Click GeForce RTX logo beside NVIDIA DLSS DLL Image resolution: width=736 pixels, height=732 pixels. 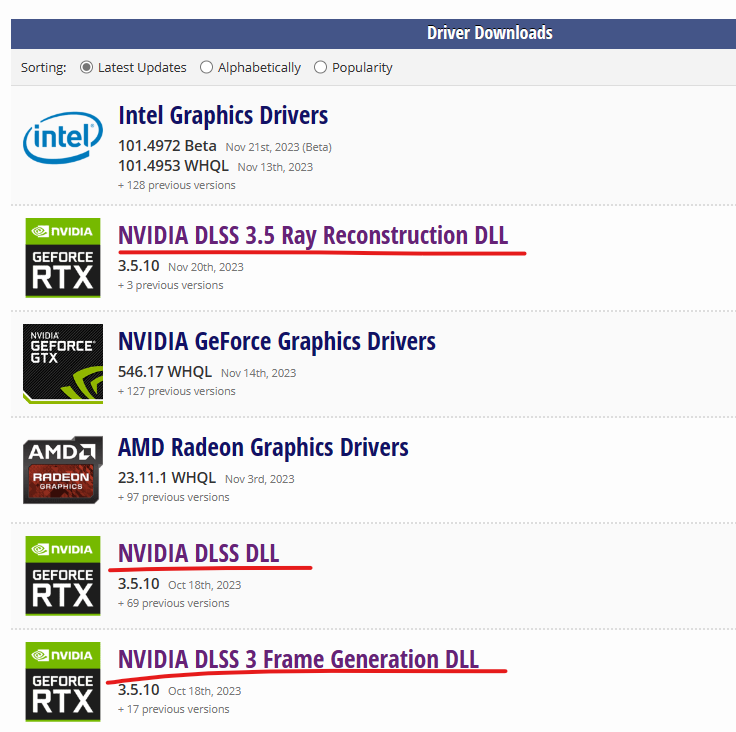(x=63, y=575)
